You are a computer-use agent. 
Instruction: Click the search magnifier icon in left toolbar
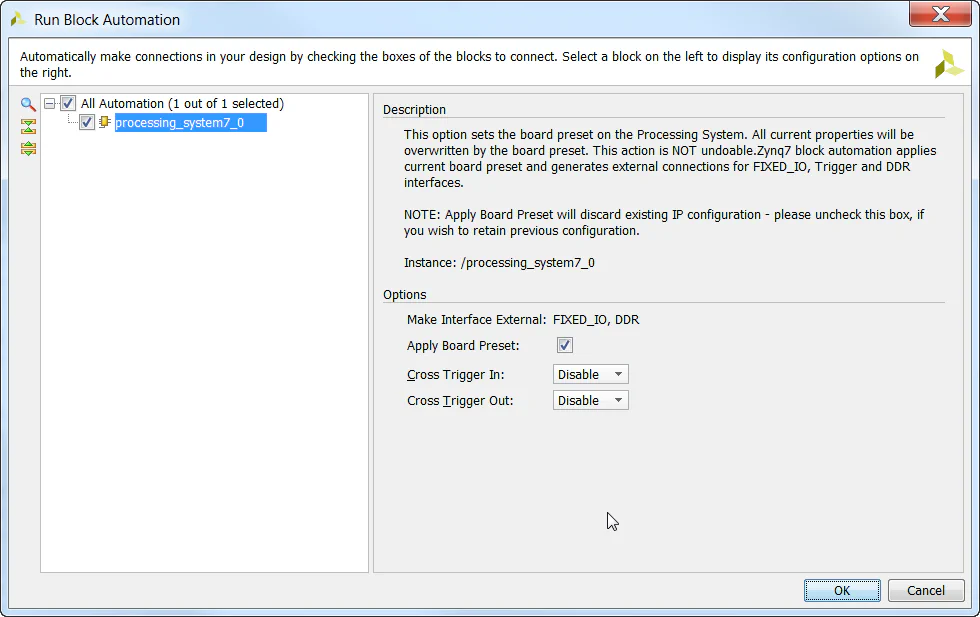pyautogui.click(x=27, y=103)
